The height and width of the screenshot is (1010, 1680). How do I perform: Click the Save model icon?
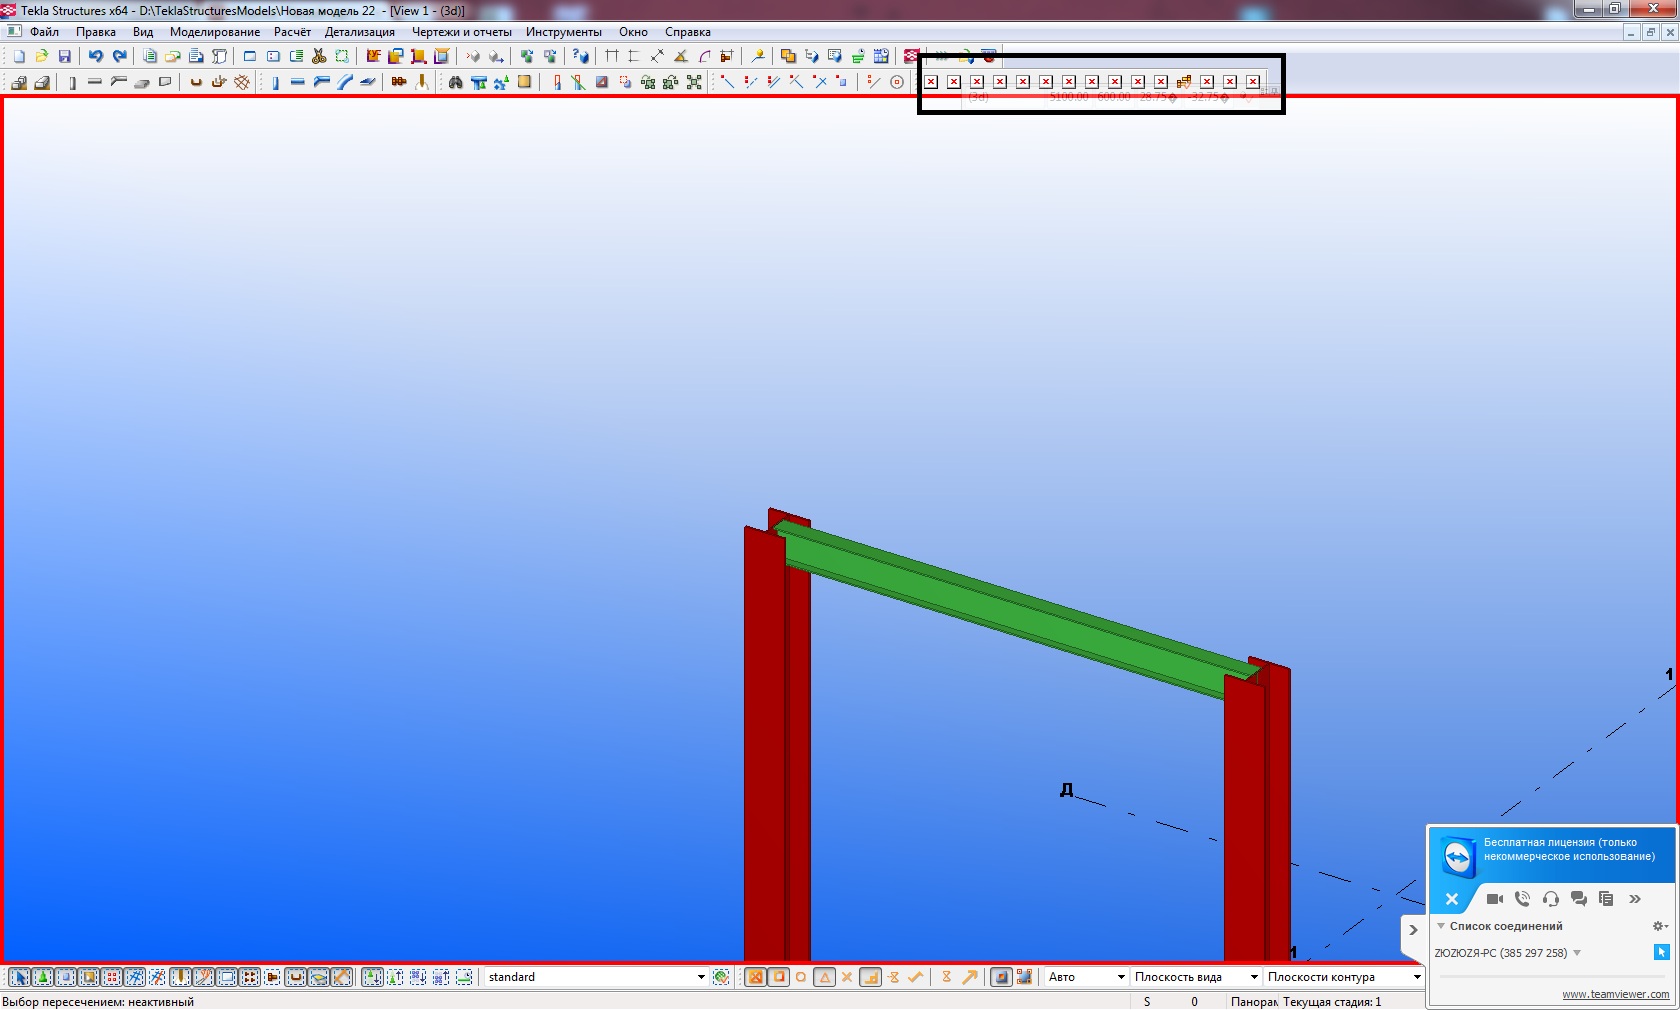(65, 57)
